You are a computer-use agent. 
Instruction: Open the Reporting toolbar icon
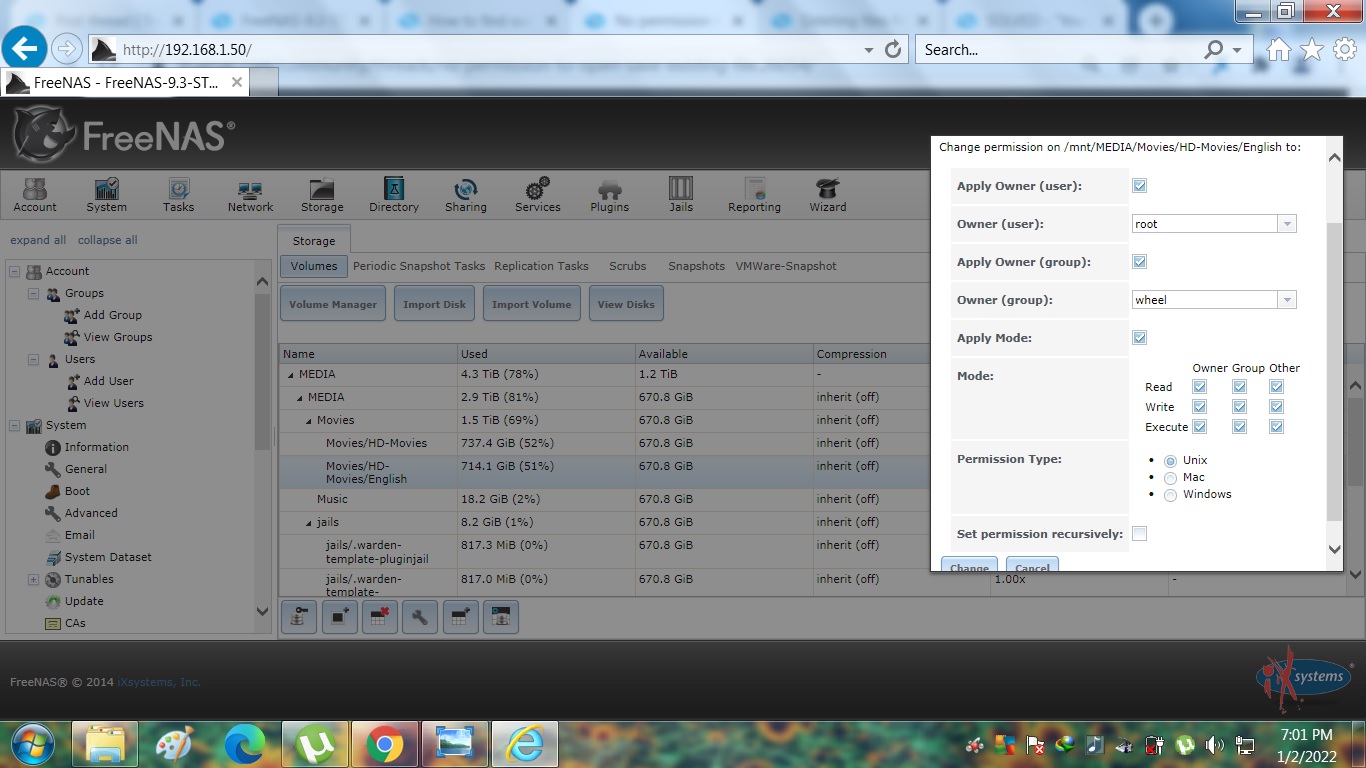pos(754,195)
